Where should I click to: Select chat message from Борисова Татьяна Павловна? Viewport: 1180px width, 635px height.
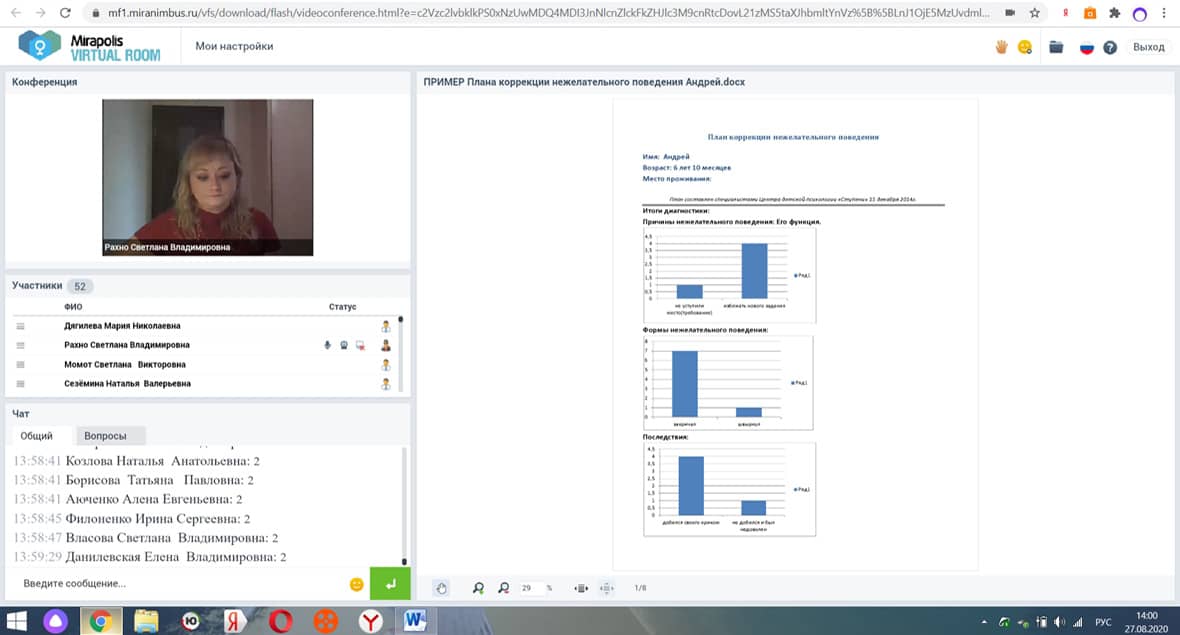tap(133, 480)
